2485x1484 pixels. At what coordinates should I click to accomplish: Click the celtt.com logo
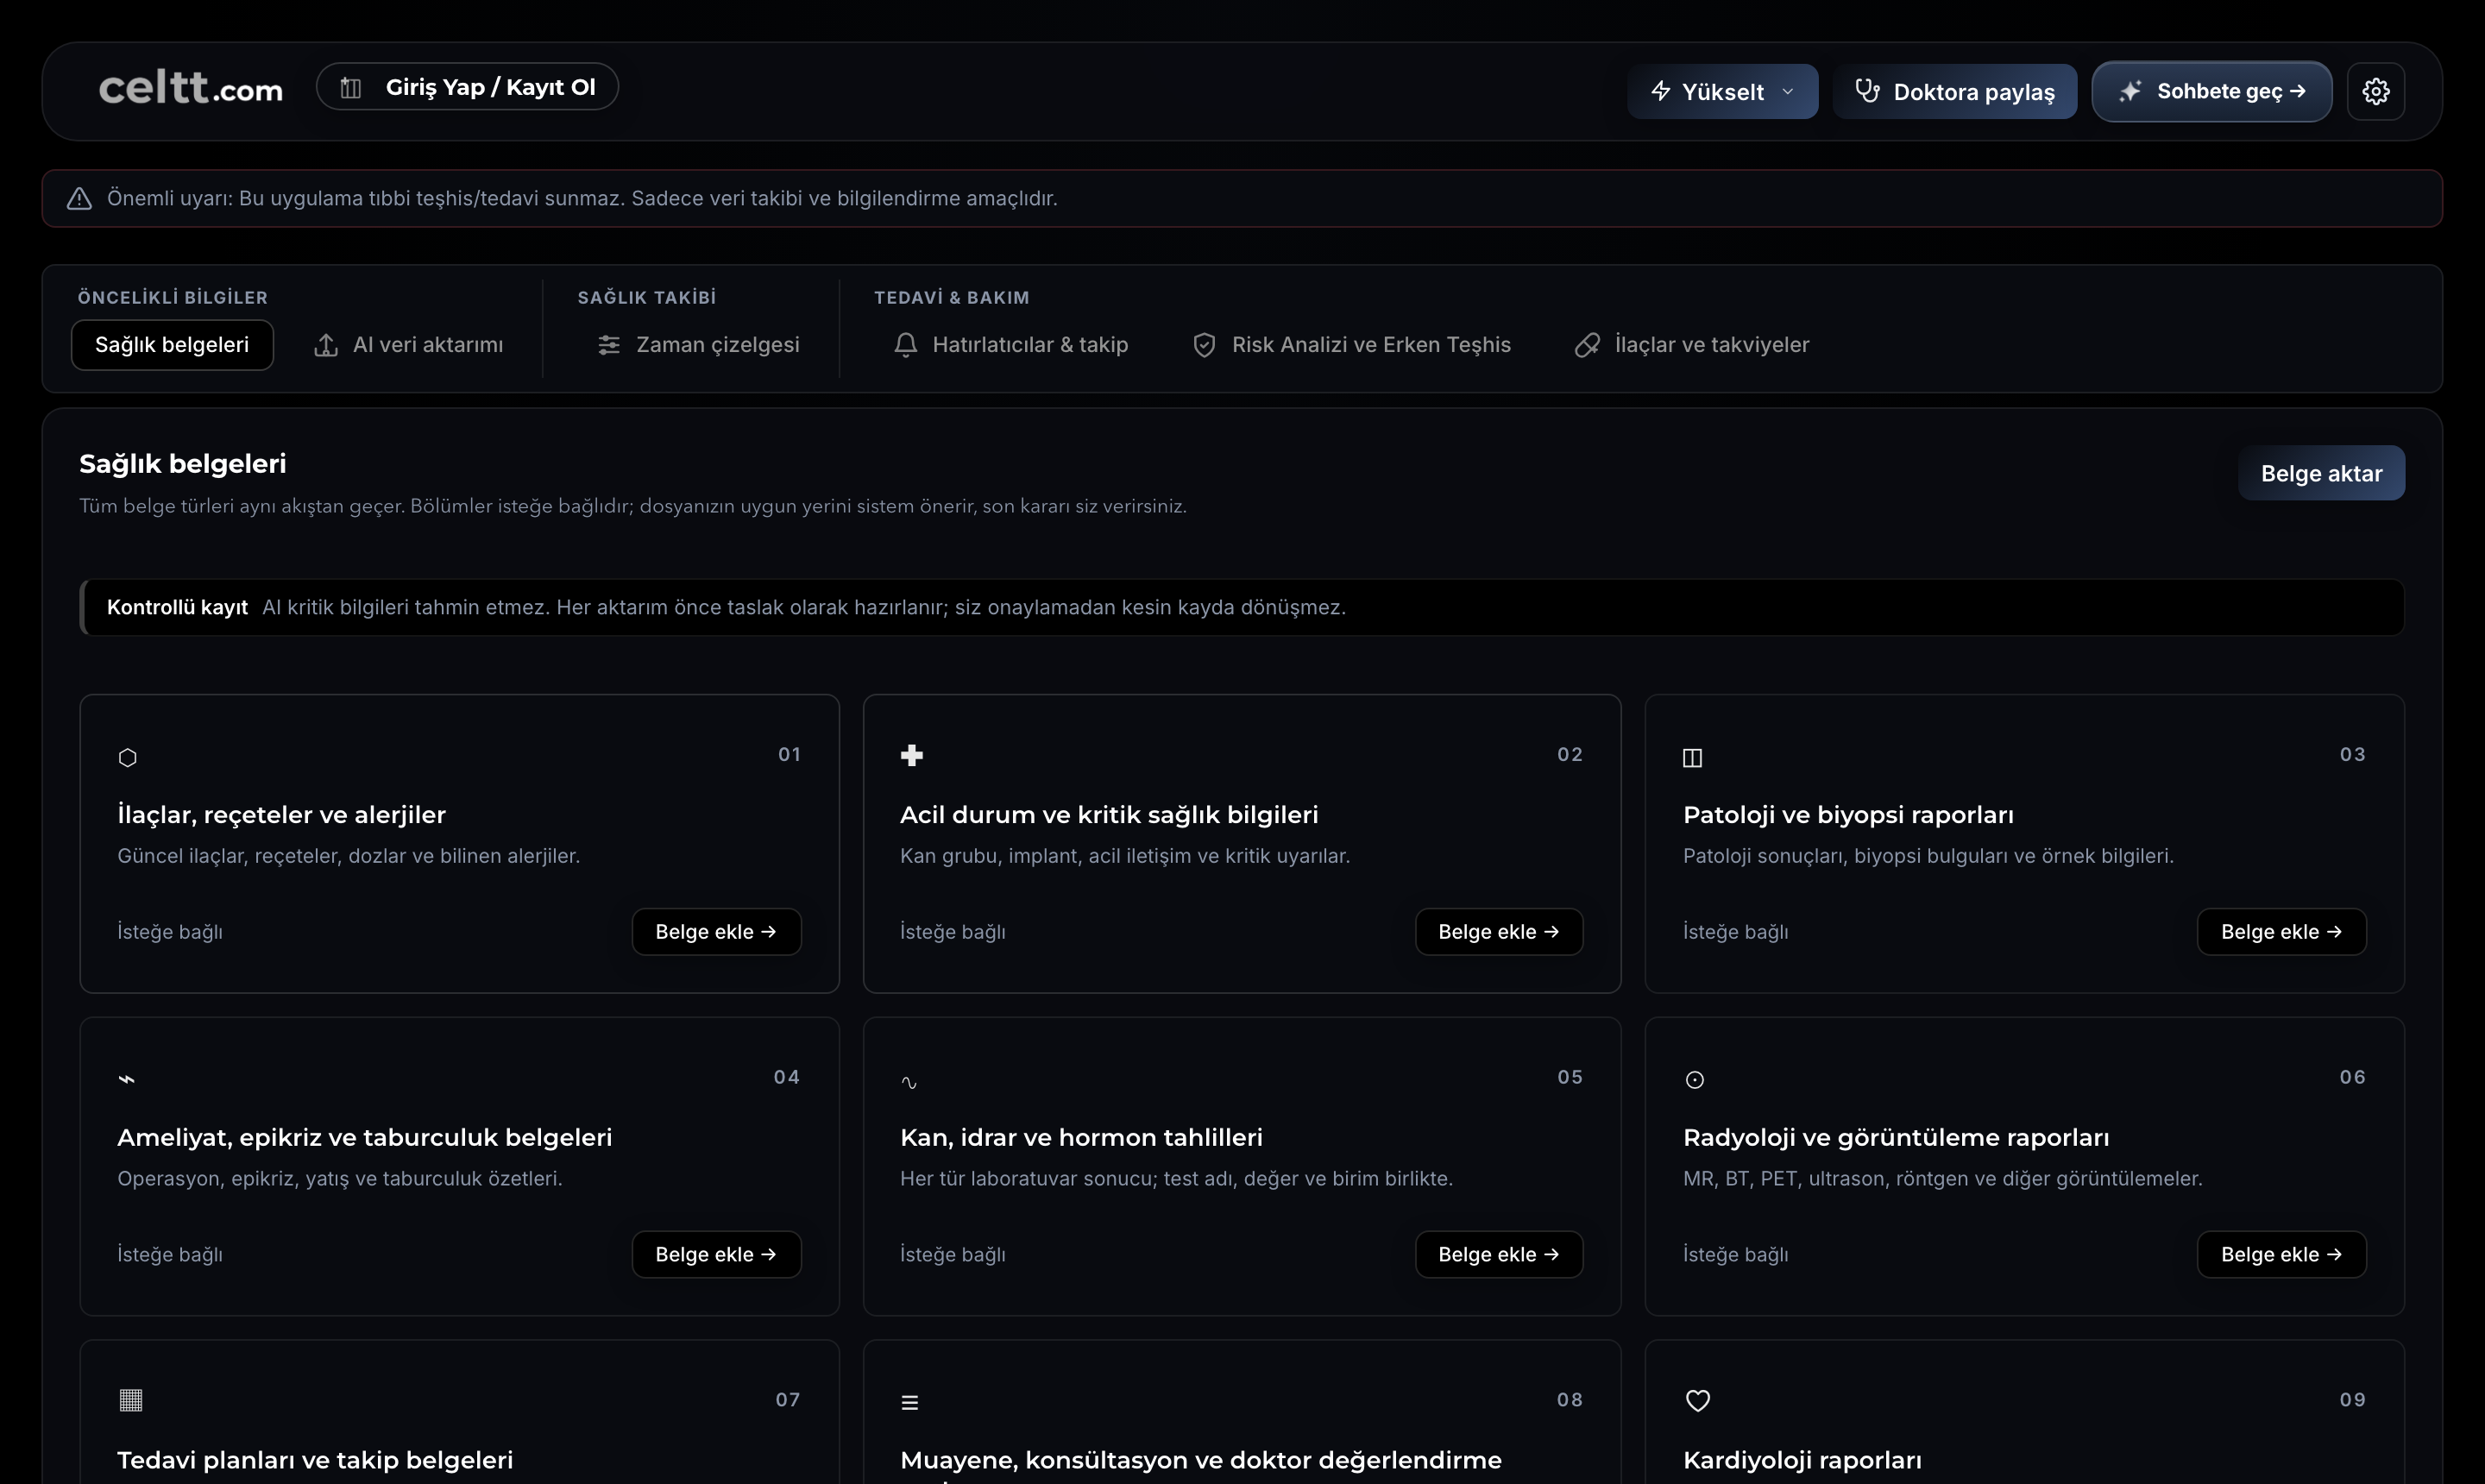[190, 89]
